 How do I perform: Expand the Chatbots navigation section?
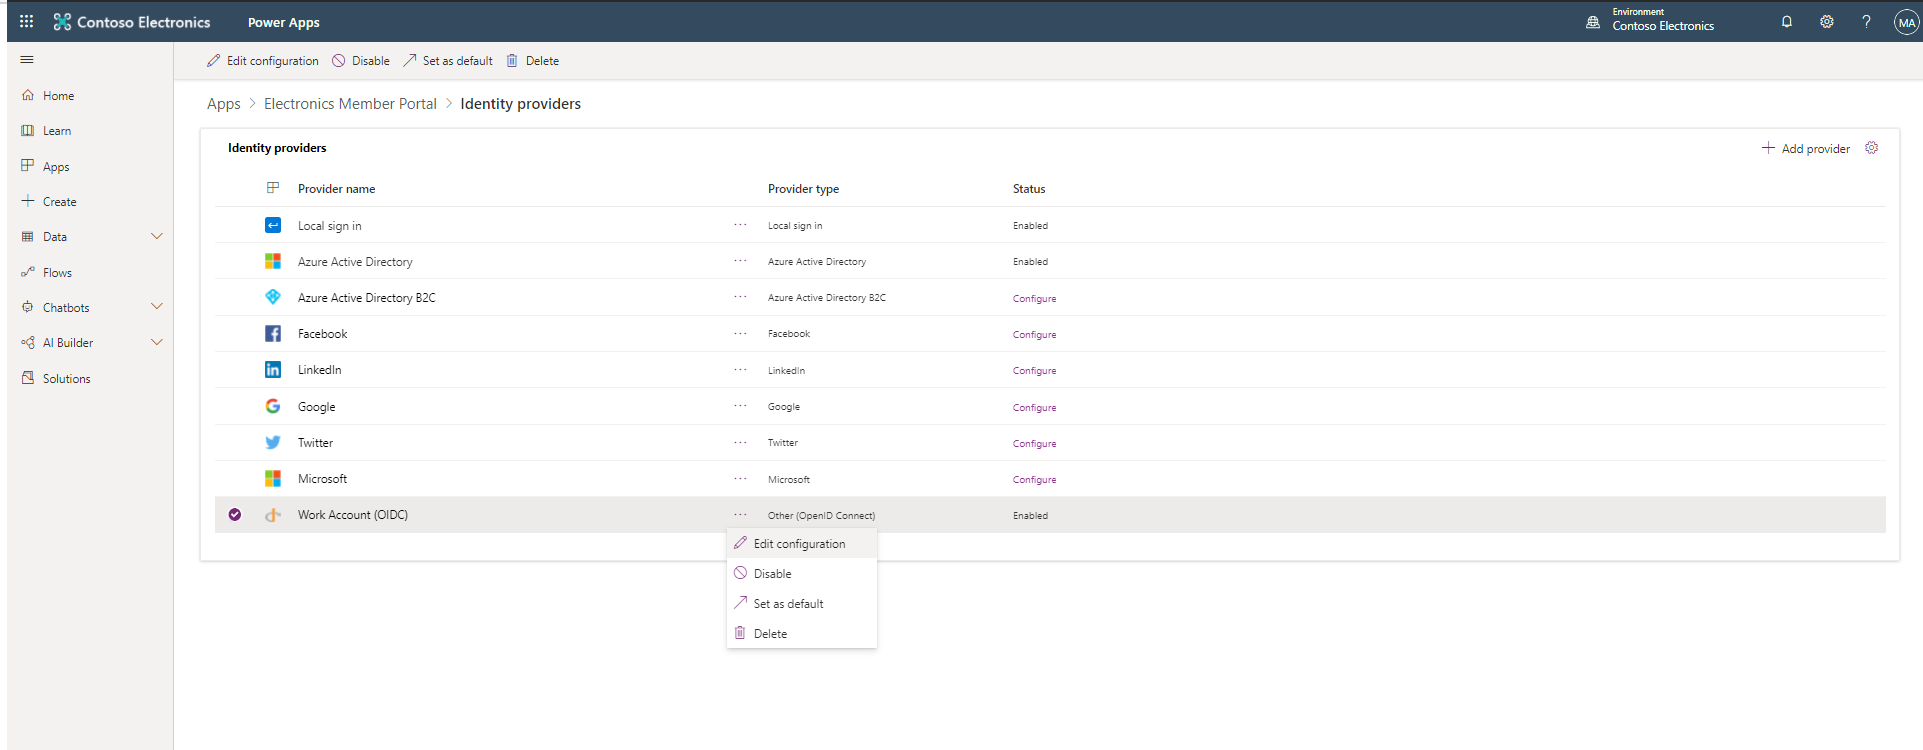pyautogui.click(x=156, y=307)
